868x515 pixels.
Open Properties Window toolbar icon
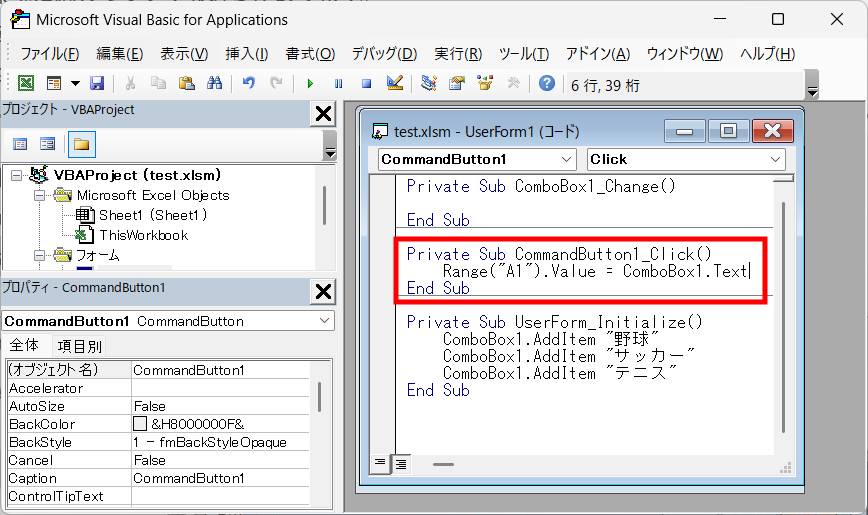(457, 83)
